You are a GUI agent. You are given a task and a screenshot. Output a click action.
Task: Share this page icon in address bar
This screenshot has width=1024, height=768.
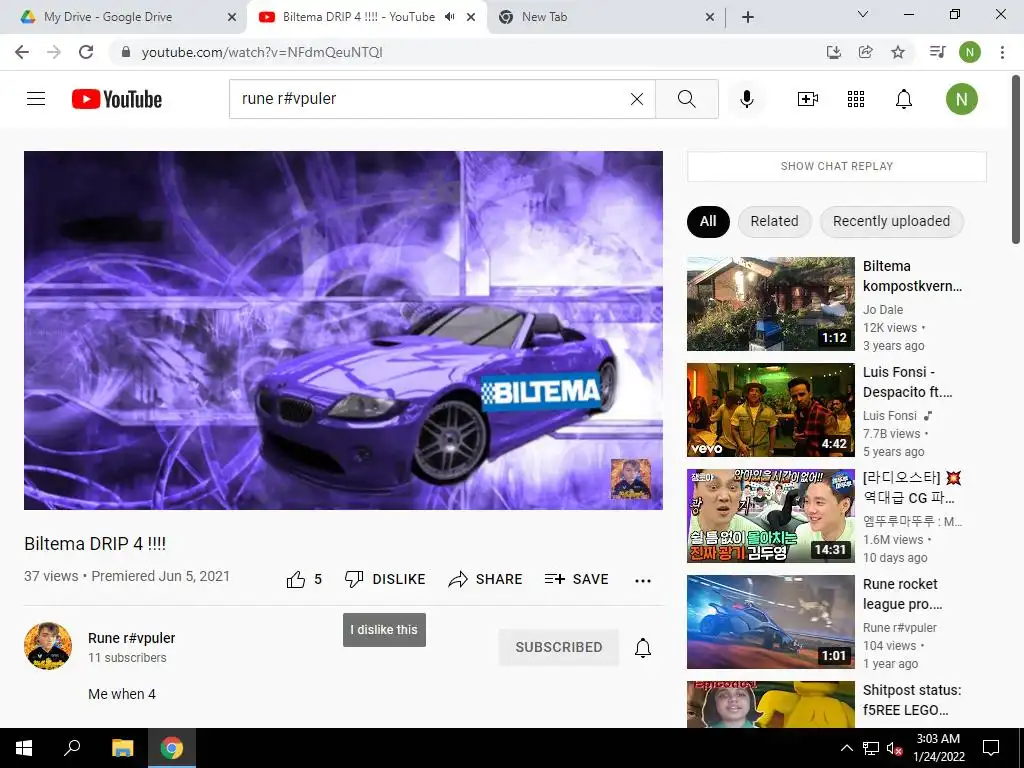click(865, 52)
